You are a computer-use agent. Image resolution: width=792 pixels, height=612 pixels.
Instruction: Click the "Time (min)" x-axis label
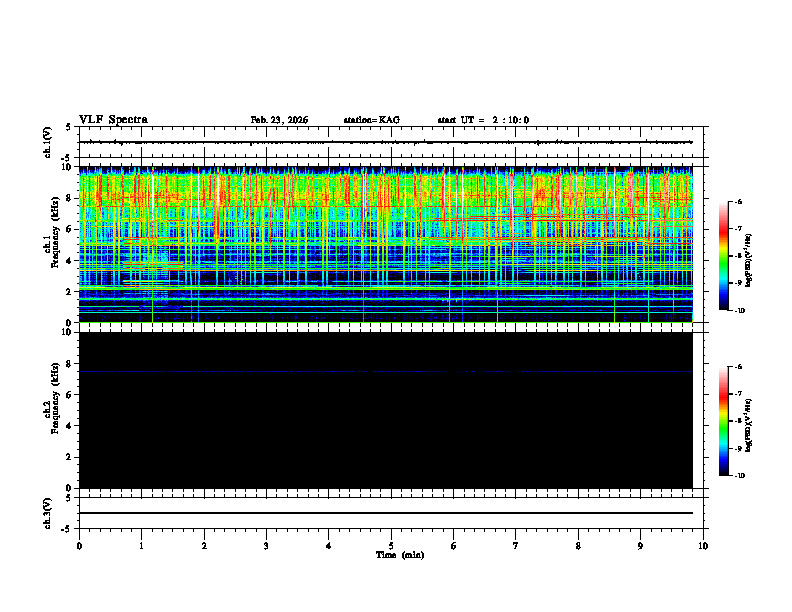pos(400,555)
